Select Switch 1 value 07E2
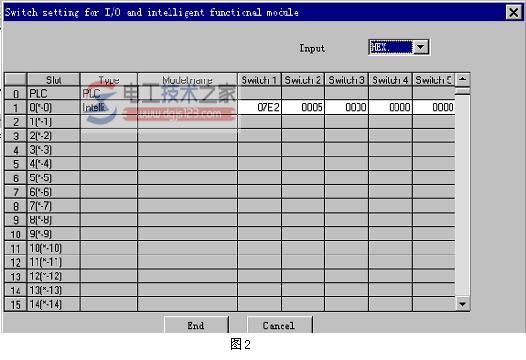The height and width of the screenshot is (360, 526). click(x=259, y=107)
